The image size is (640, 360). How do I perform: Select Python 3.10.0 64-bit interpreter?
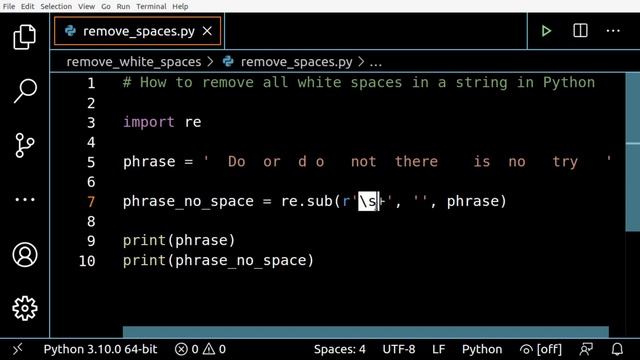click(x=100, y=349)
